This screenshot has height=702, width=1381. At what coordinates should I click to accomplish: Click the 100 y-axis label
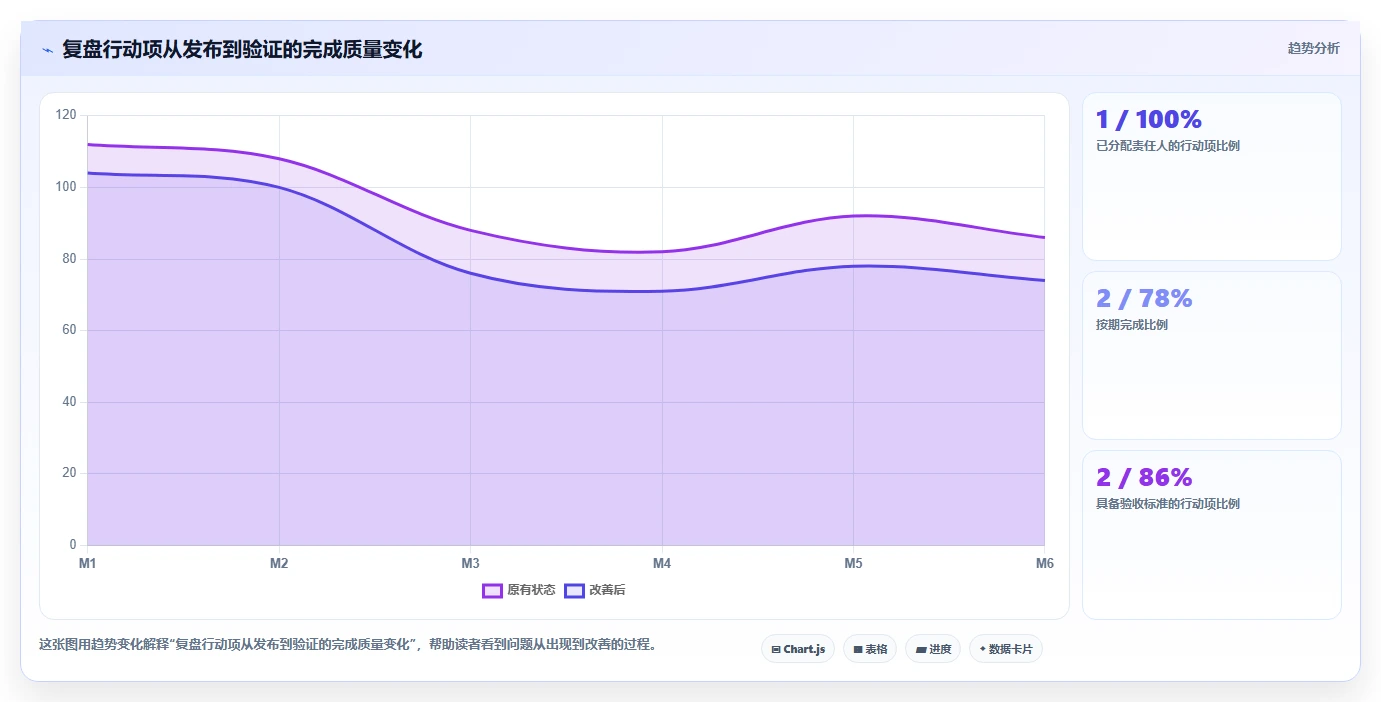[x=66, y=187]
